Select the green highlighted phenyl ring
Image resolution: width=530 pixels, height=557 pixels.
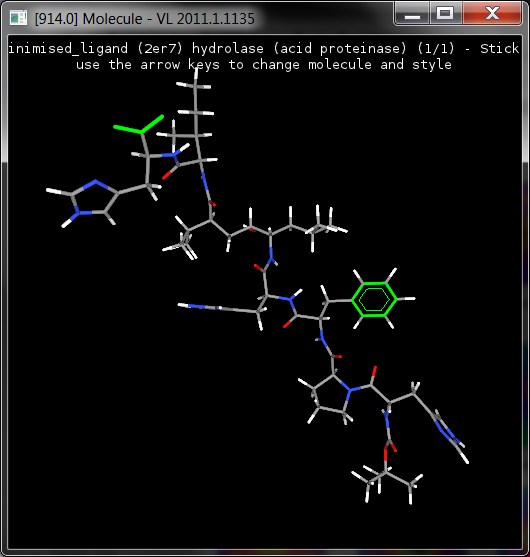374,299
